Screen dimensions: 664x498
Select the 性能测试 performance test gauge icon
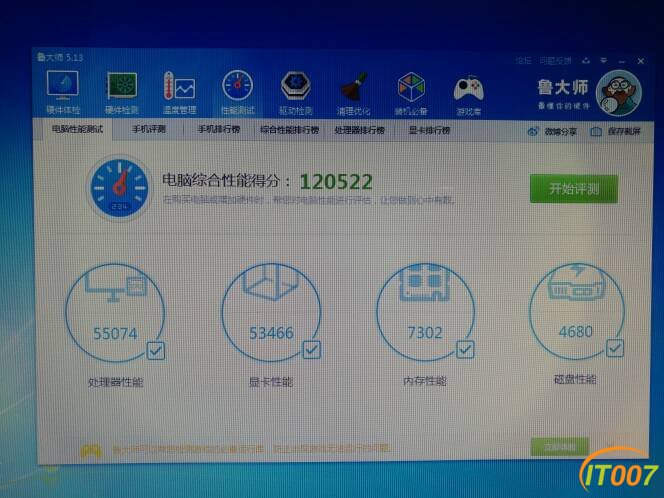pos(237,86)
